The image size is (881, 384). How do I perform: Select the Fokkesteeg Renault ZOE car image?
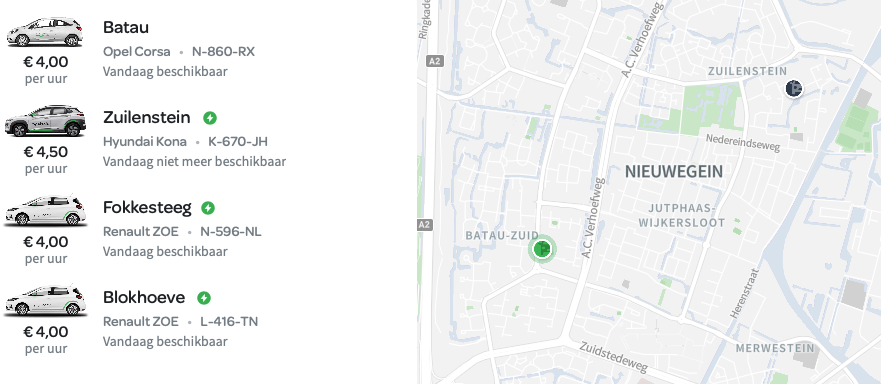tap(46, 210)
